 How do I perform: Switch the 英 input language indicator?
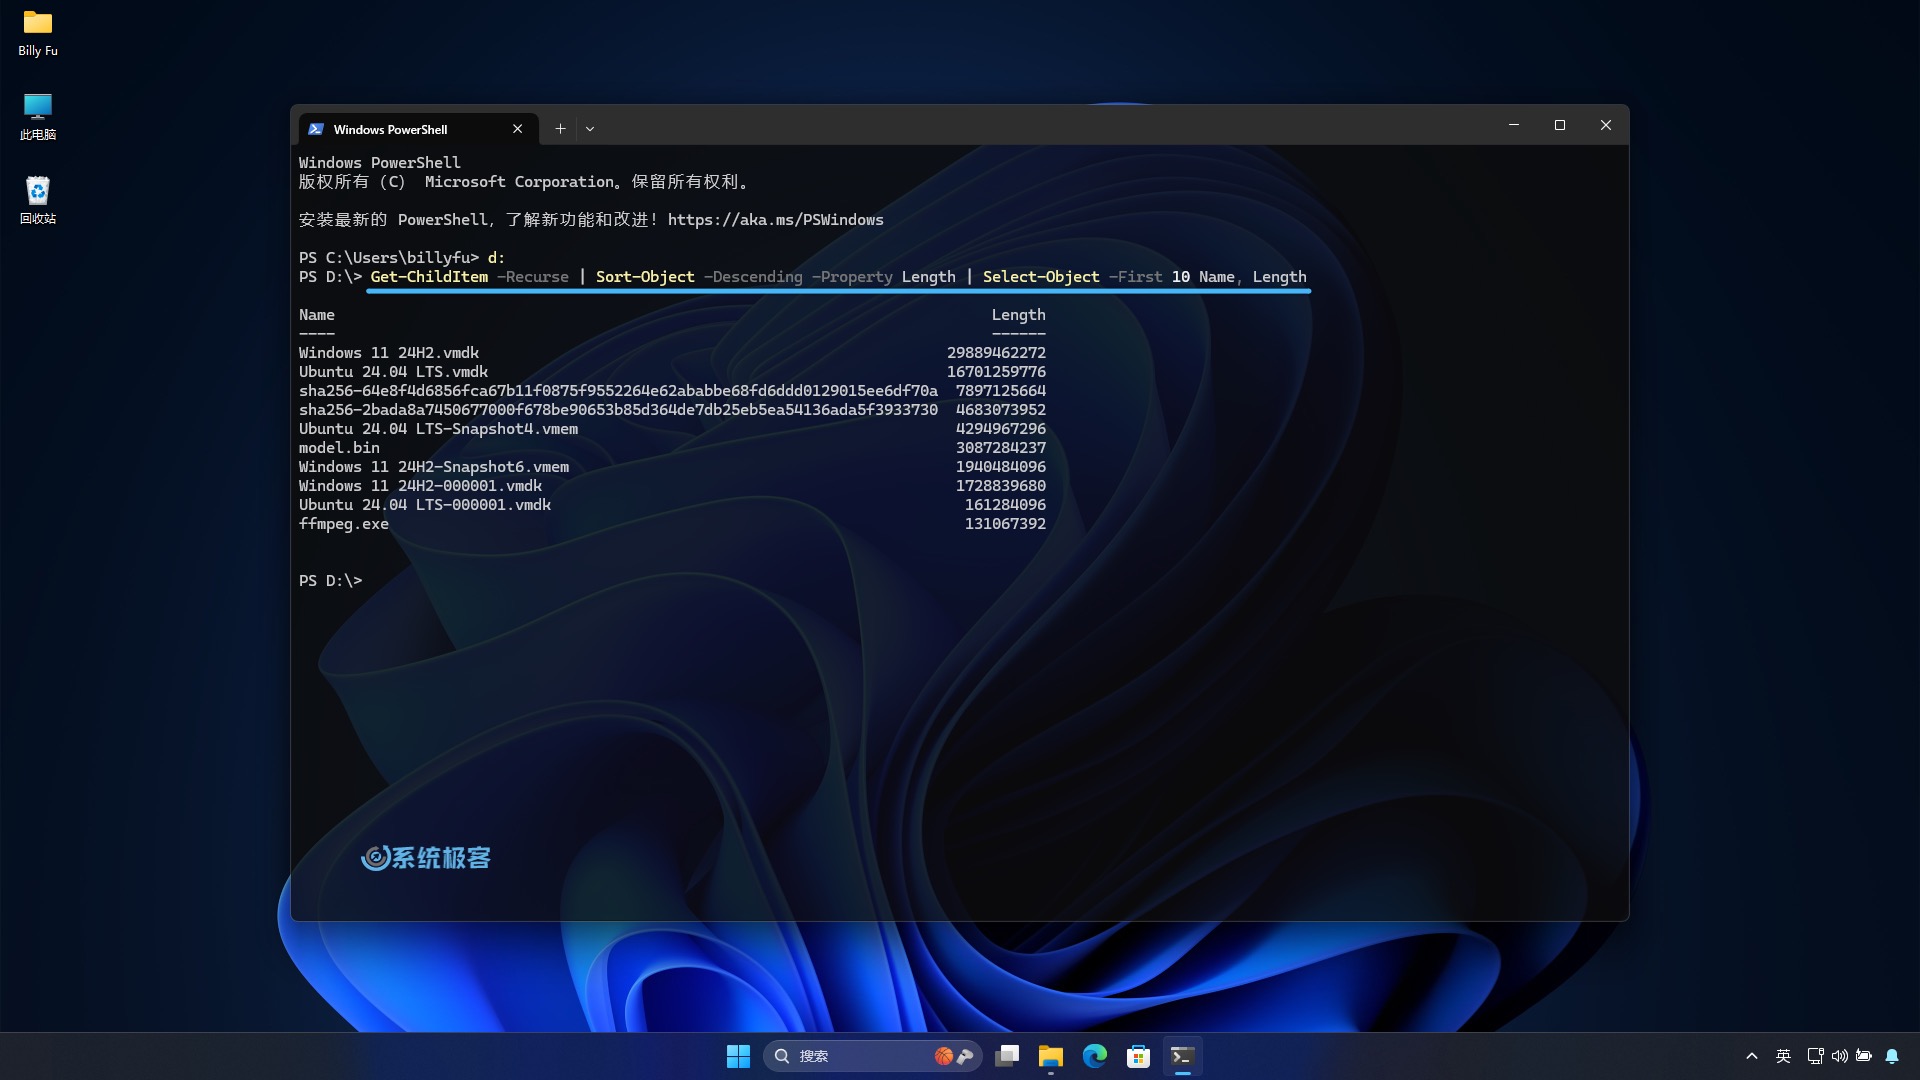[1784, 1056]
